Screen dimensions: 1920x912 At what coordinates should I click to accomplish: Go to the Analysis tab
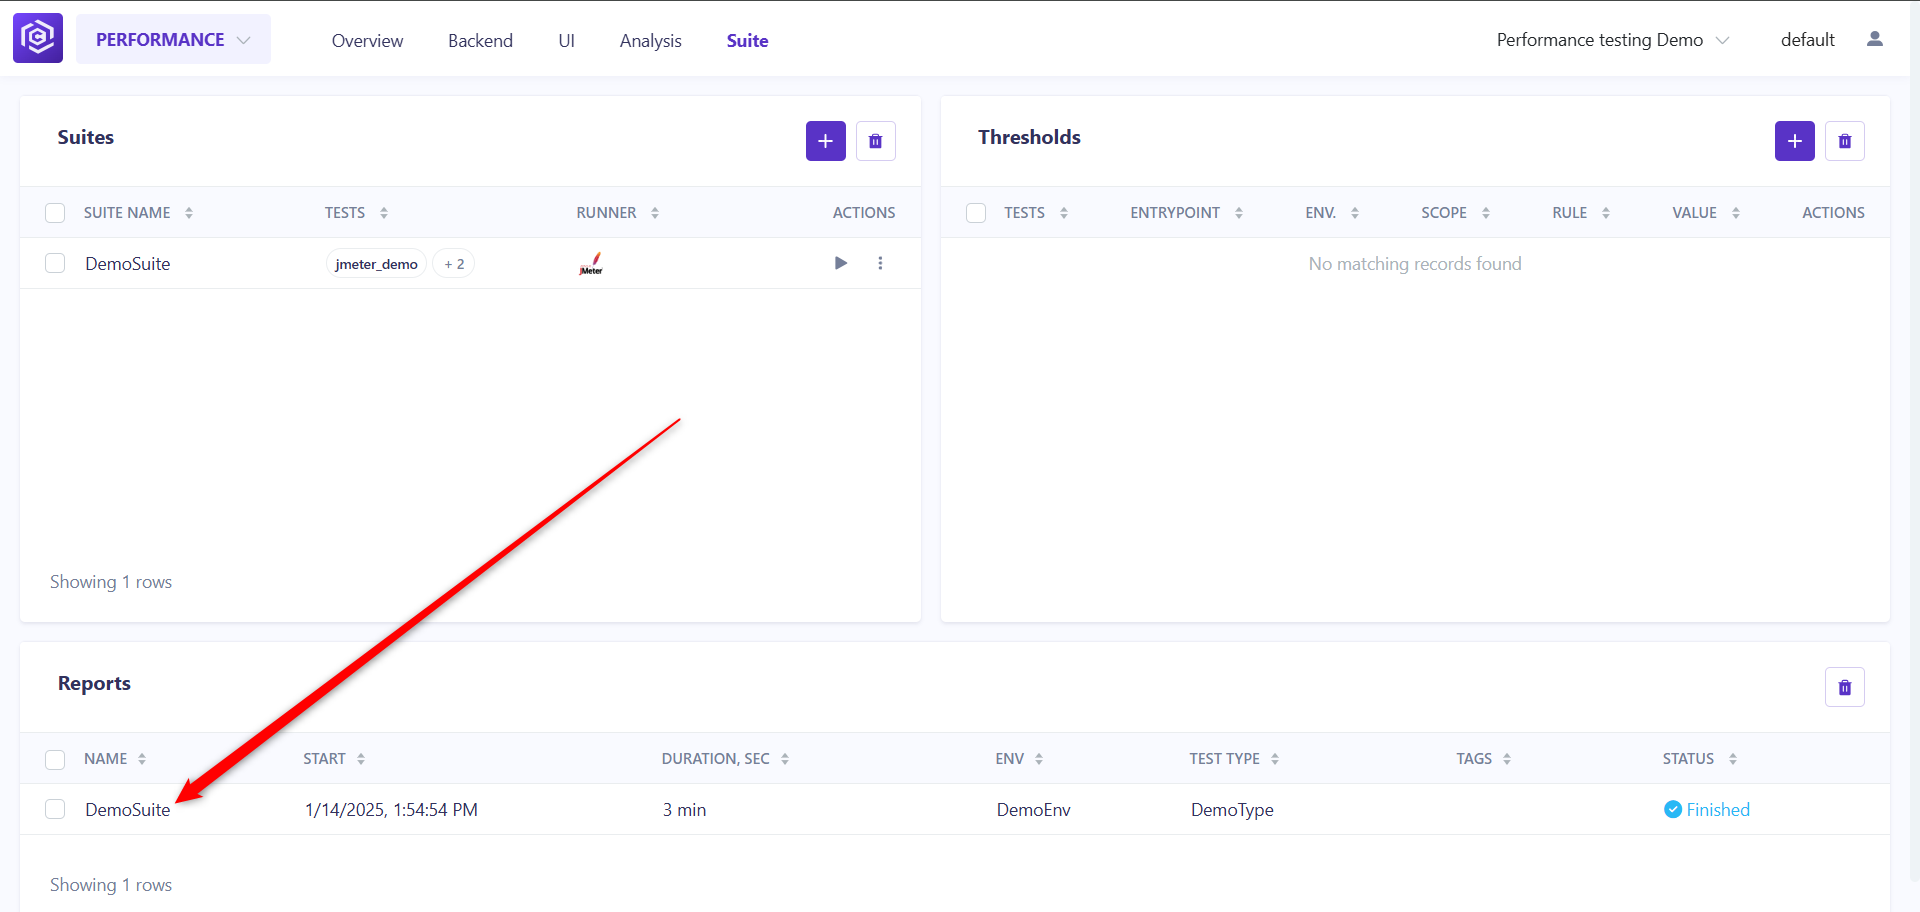click(650, 41)
